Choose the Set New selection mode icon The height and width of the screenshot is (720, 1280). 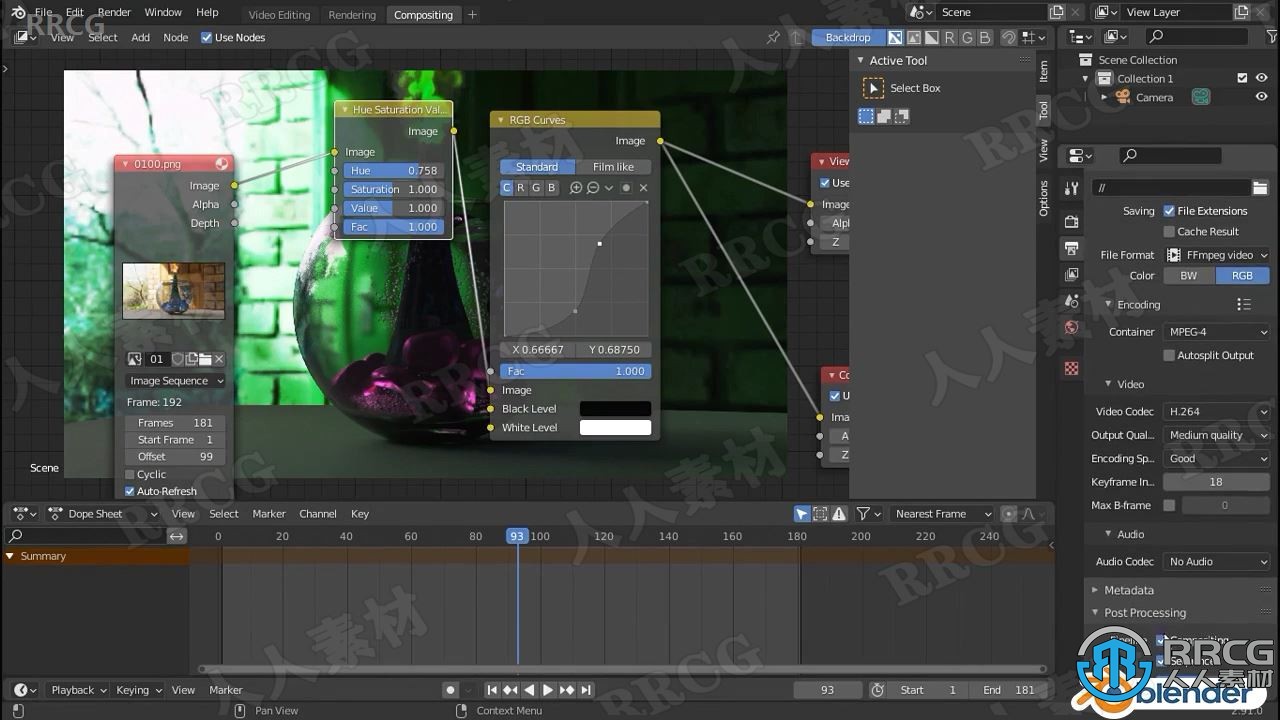tap(866, 116)
